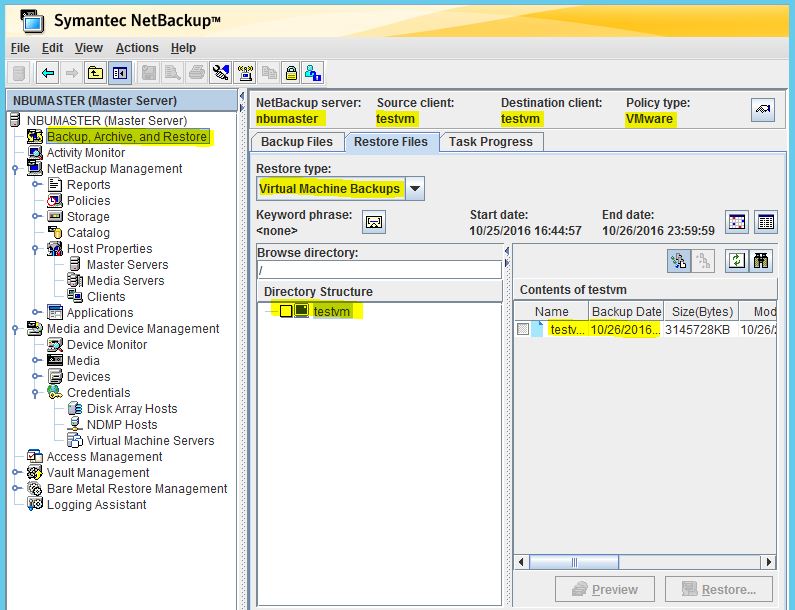The width and height of the screenshot is (795, 610).
Task: Collapse the Host Properties node
Action: click(x=35, y=248)
